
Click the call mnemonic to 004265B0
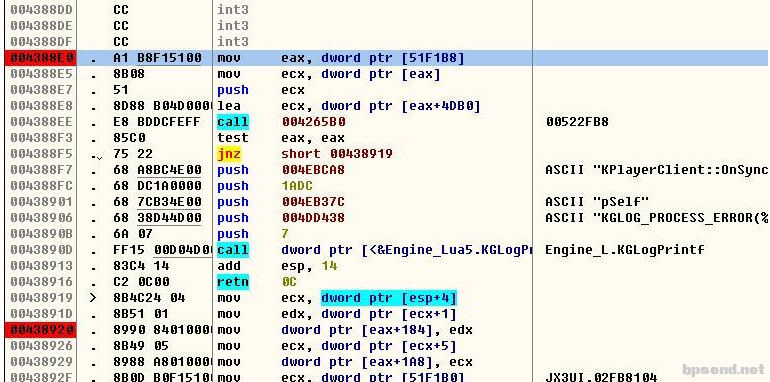(233, 122)
